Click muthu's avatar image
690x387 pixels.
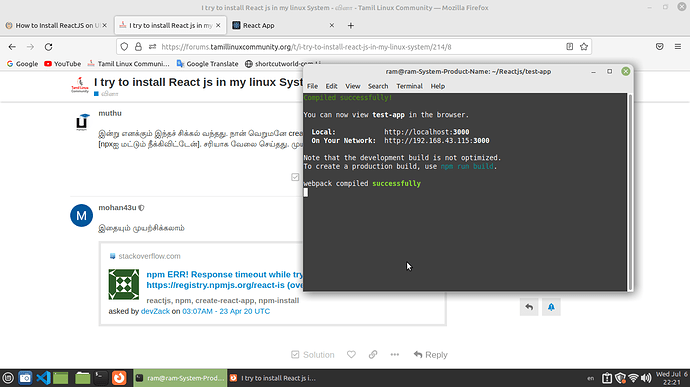(x=81, y=122)
